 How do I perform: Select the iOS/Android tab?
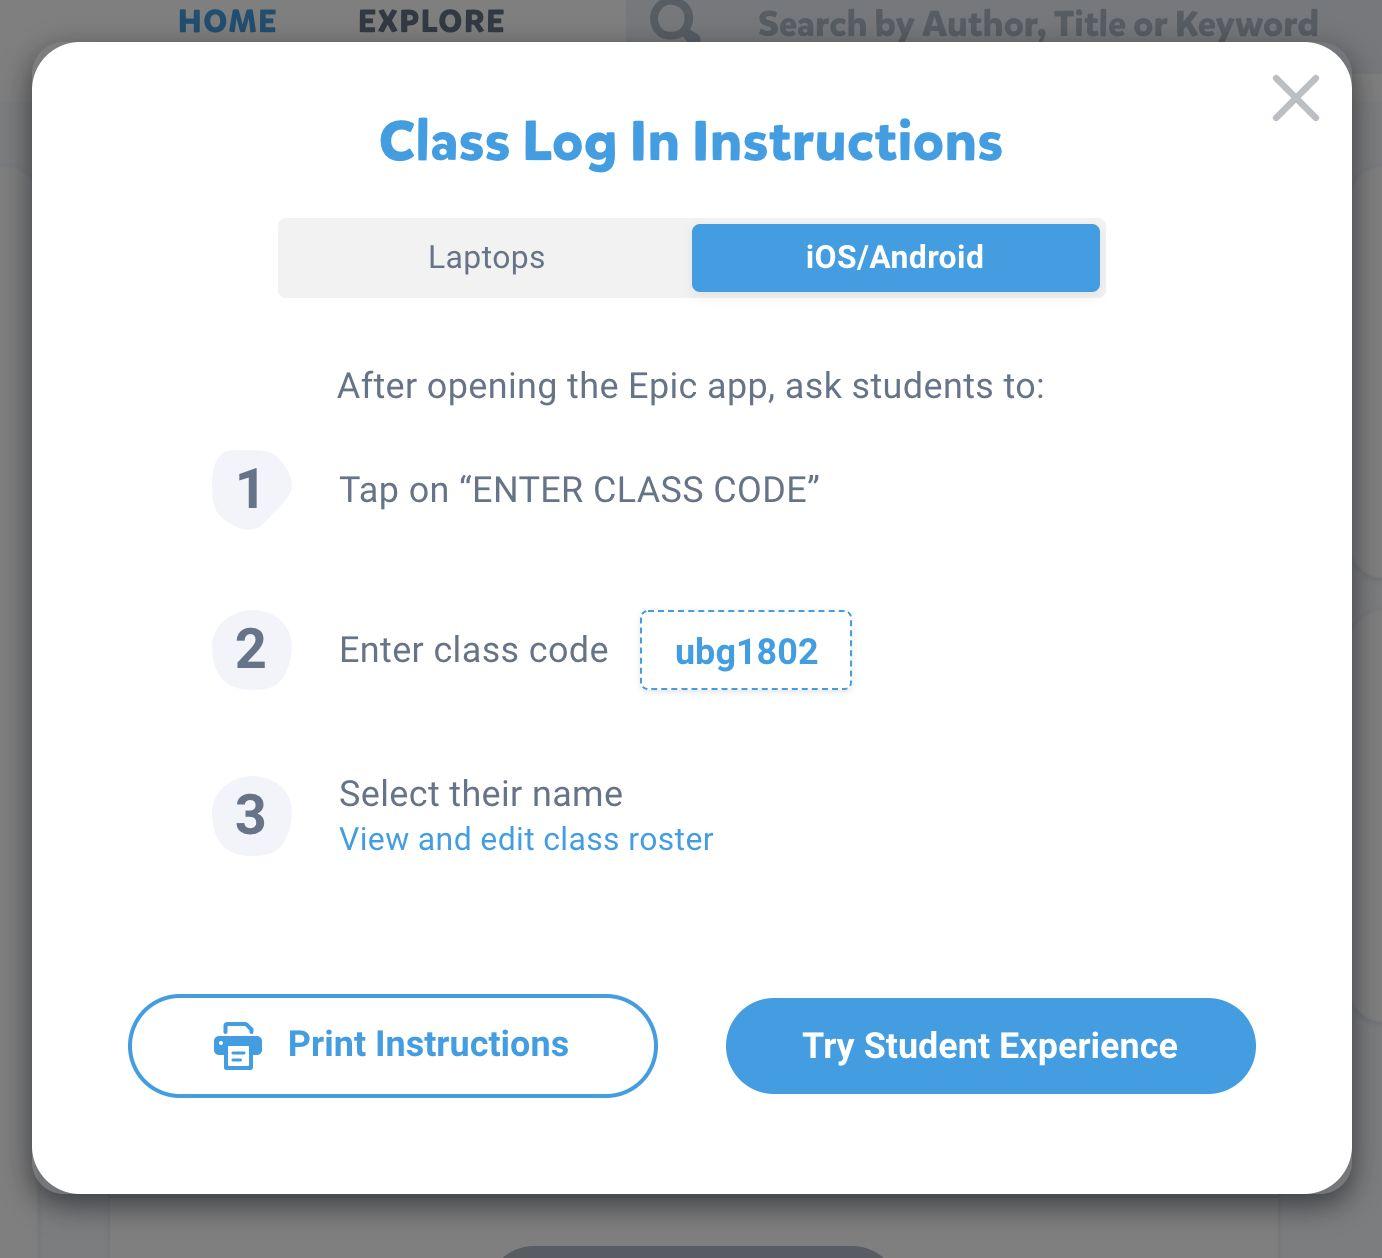(895, 257)
